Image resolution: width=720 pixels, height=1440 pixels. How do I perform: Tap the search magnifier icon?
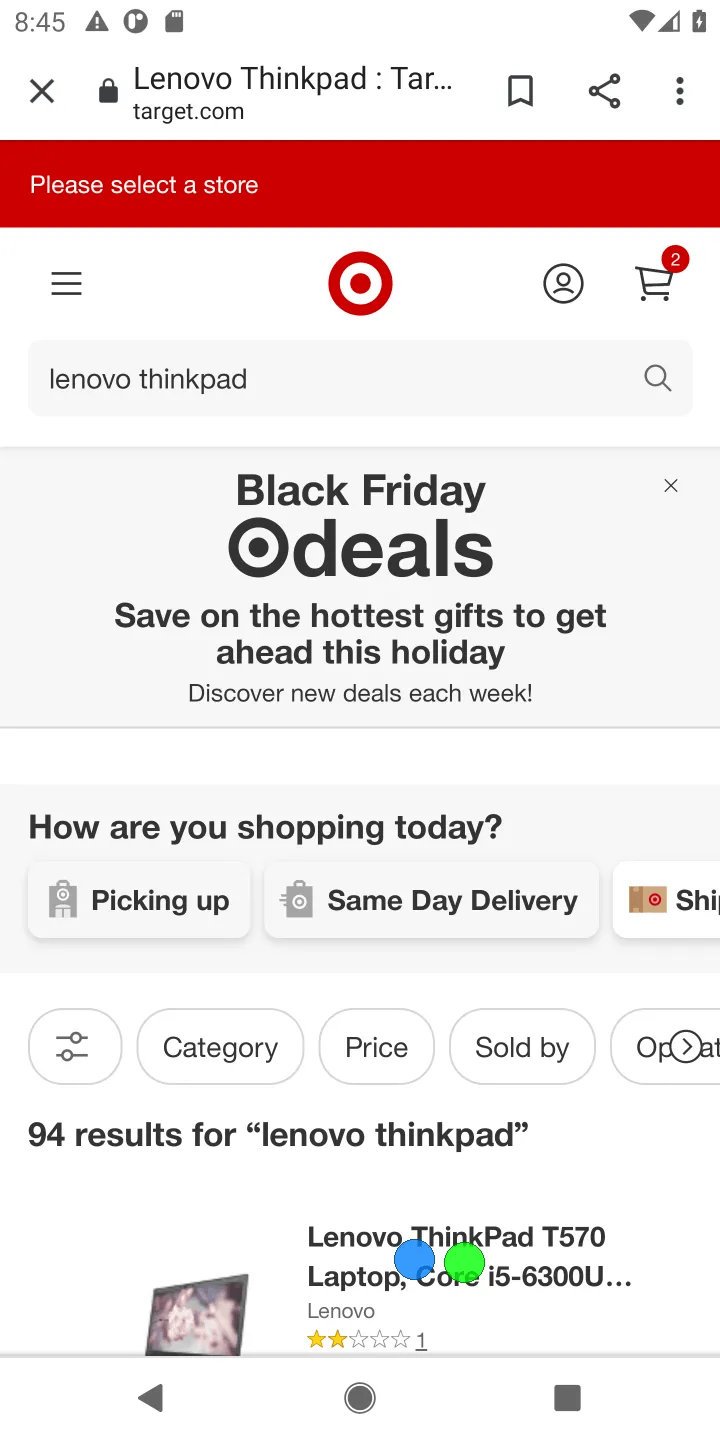pos(657,378)
